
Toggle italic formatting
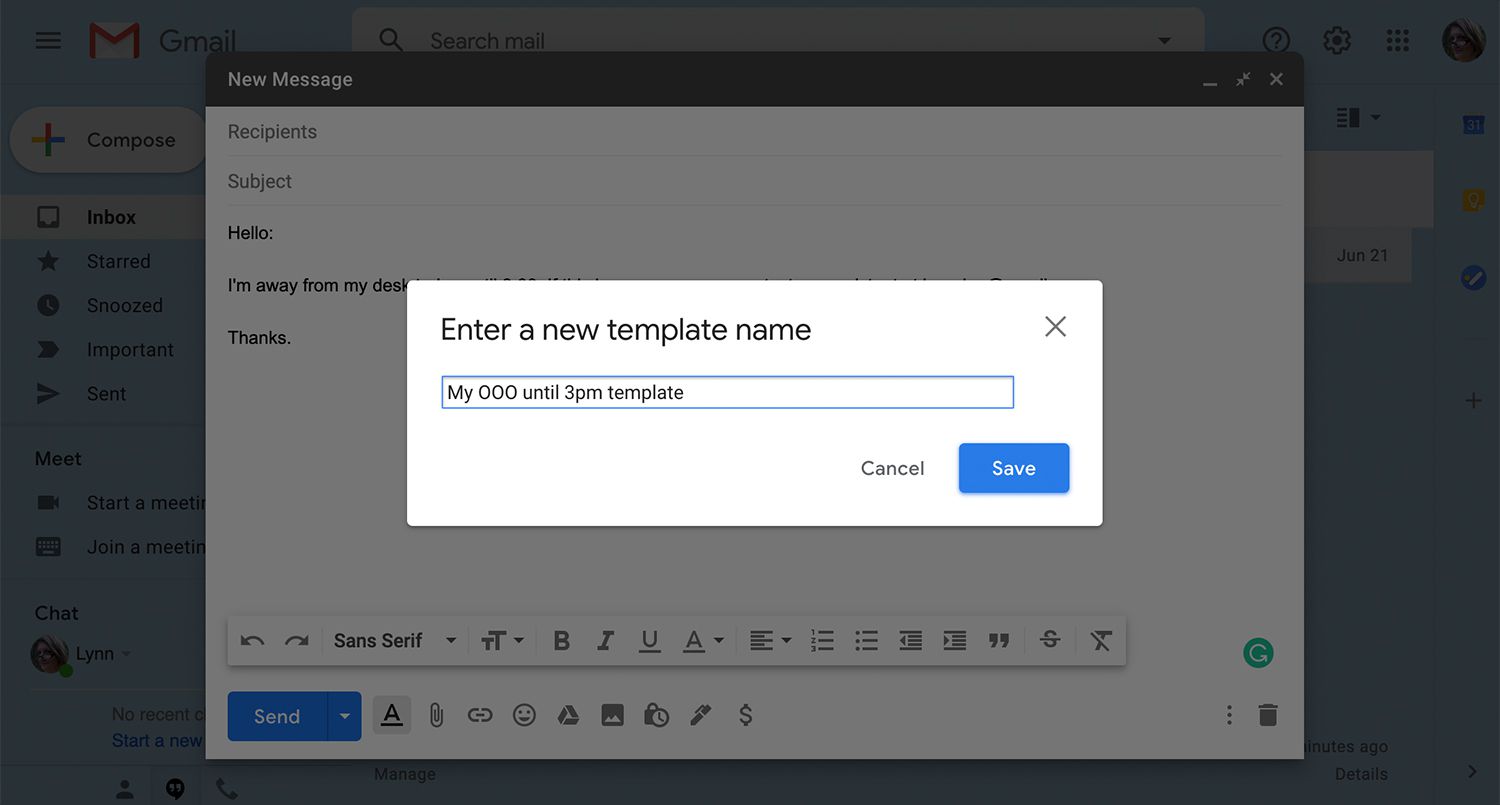point(605,641)
